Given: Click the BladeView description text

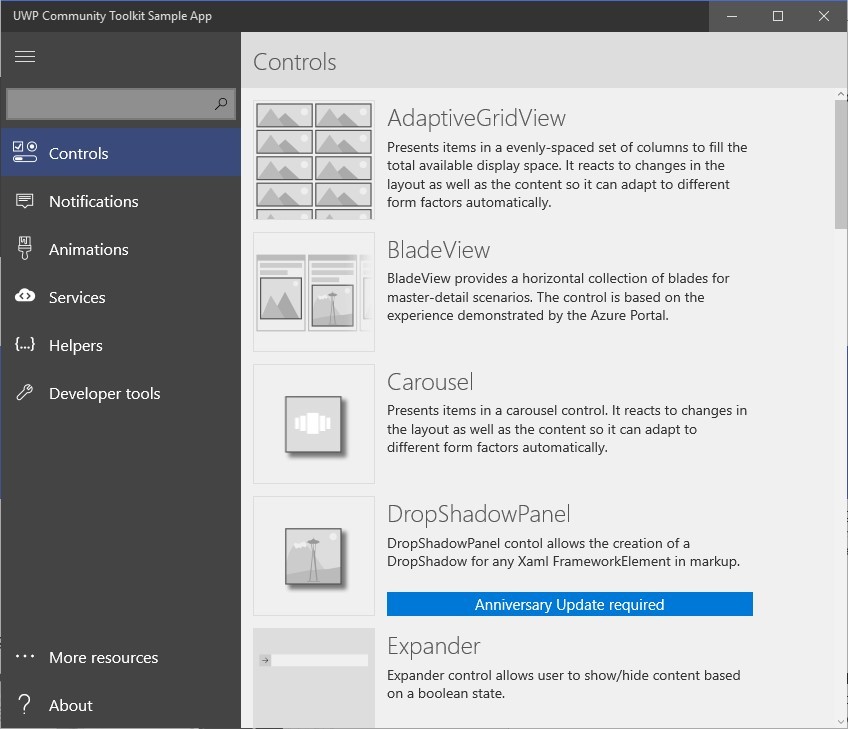Looking at the screenshot, I should point(558,297).
